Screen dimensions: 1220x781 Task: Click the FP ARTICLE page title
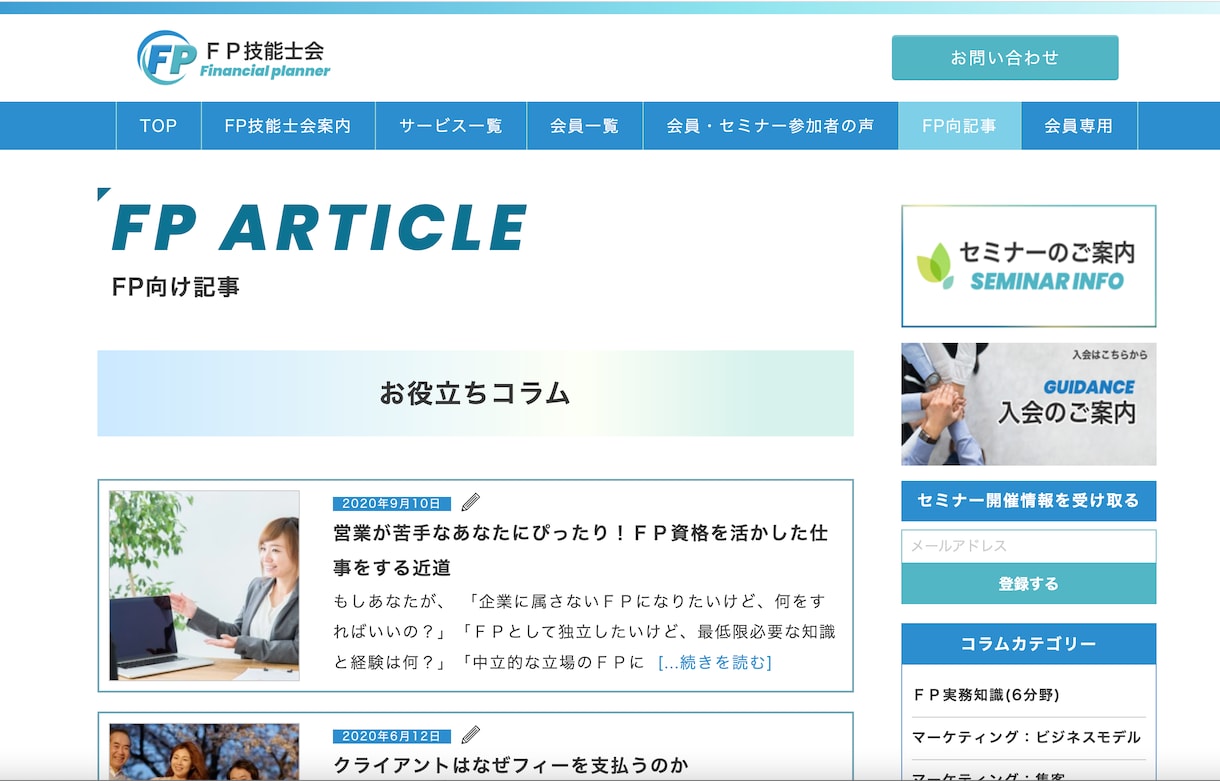[319, 228]
